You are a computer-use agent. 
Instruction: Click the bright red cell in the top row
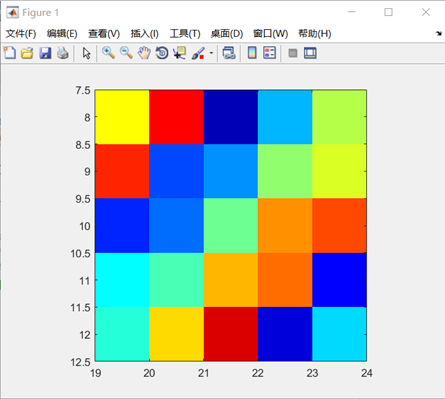[176, 117]
